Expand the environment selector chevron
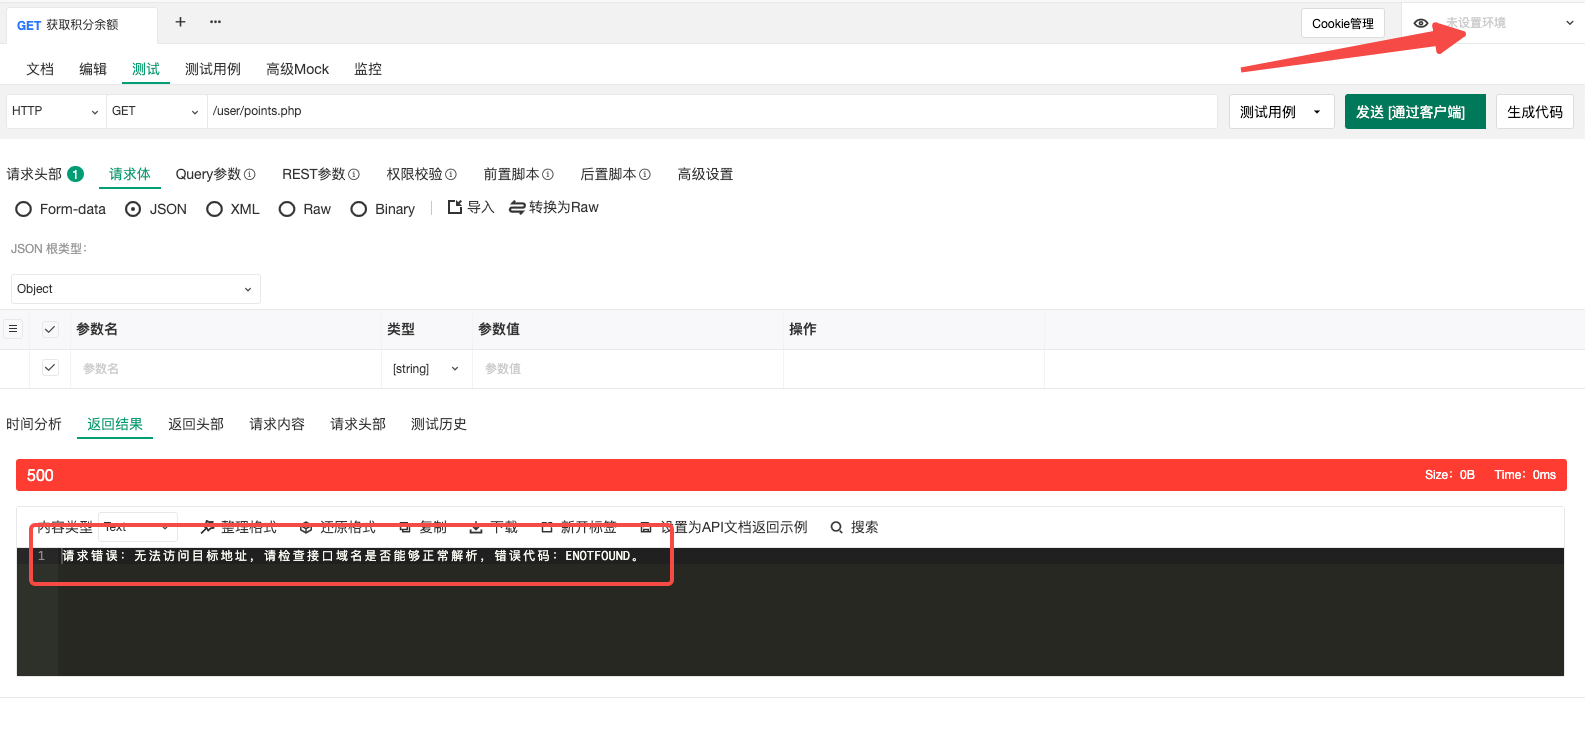1585x742 pixels. (x=1569, y=23)
